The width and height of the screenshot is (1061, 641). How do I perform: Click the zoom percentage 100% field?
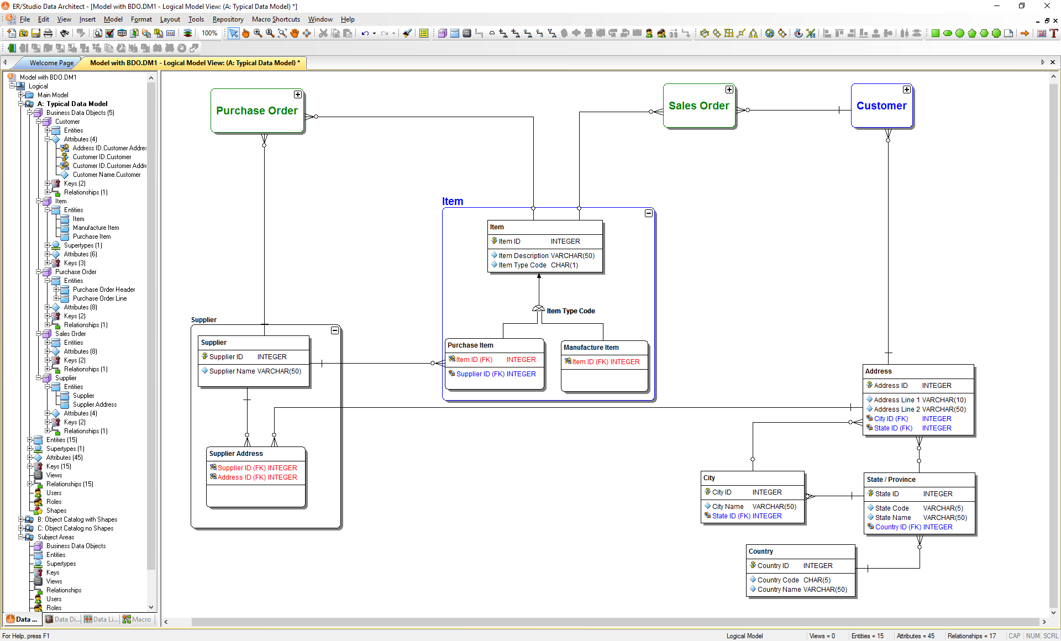coord(210,33)
